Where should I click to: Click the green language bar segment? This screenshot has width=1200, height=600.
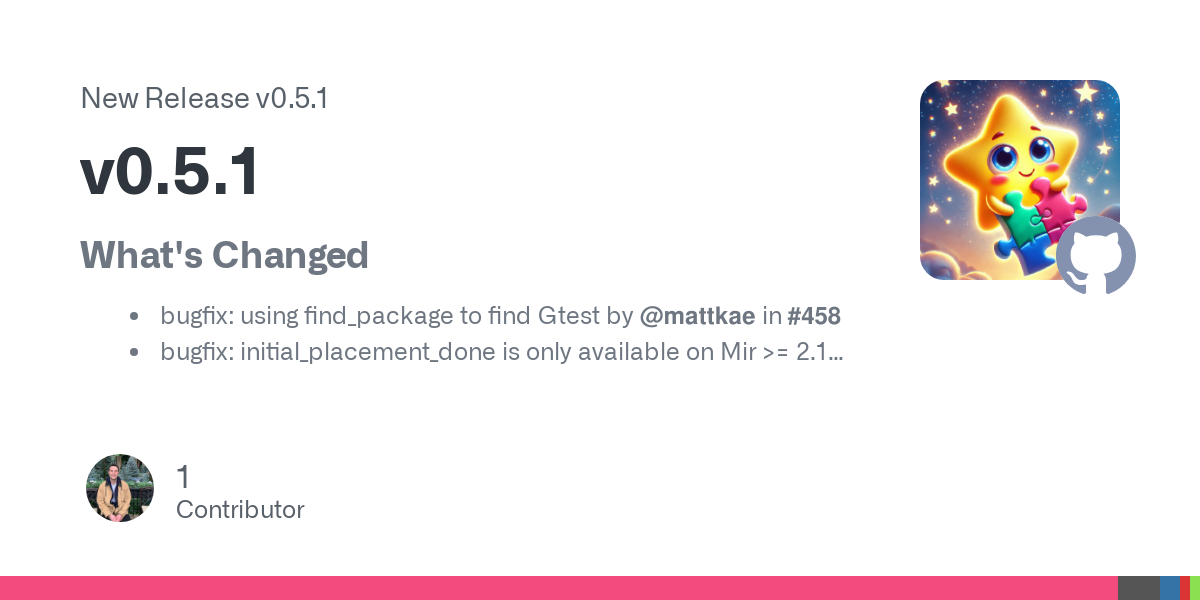pyautogui.click(x=1195, y=588)
